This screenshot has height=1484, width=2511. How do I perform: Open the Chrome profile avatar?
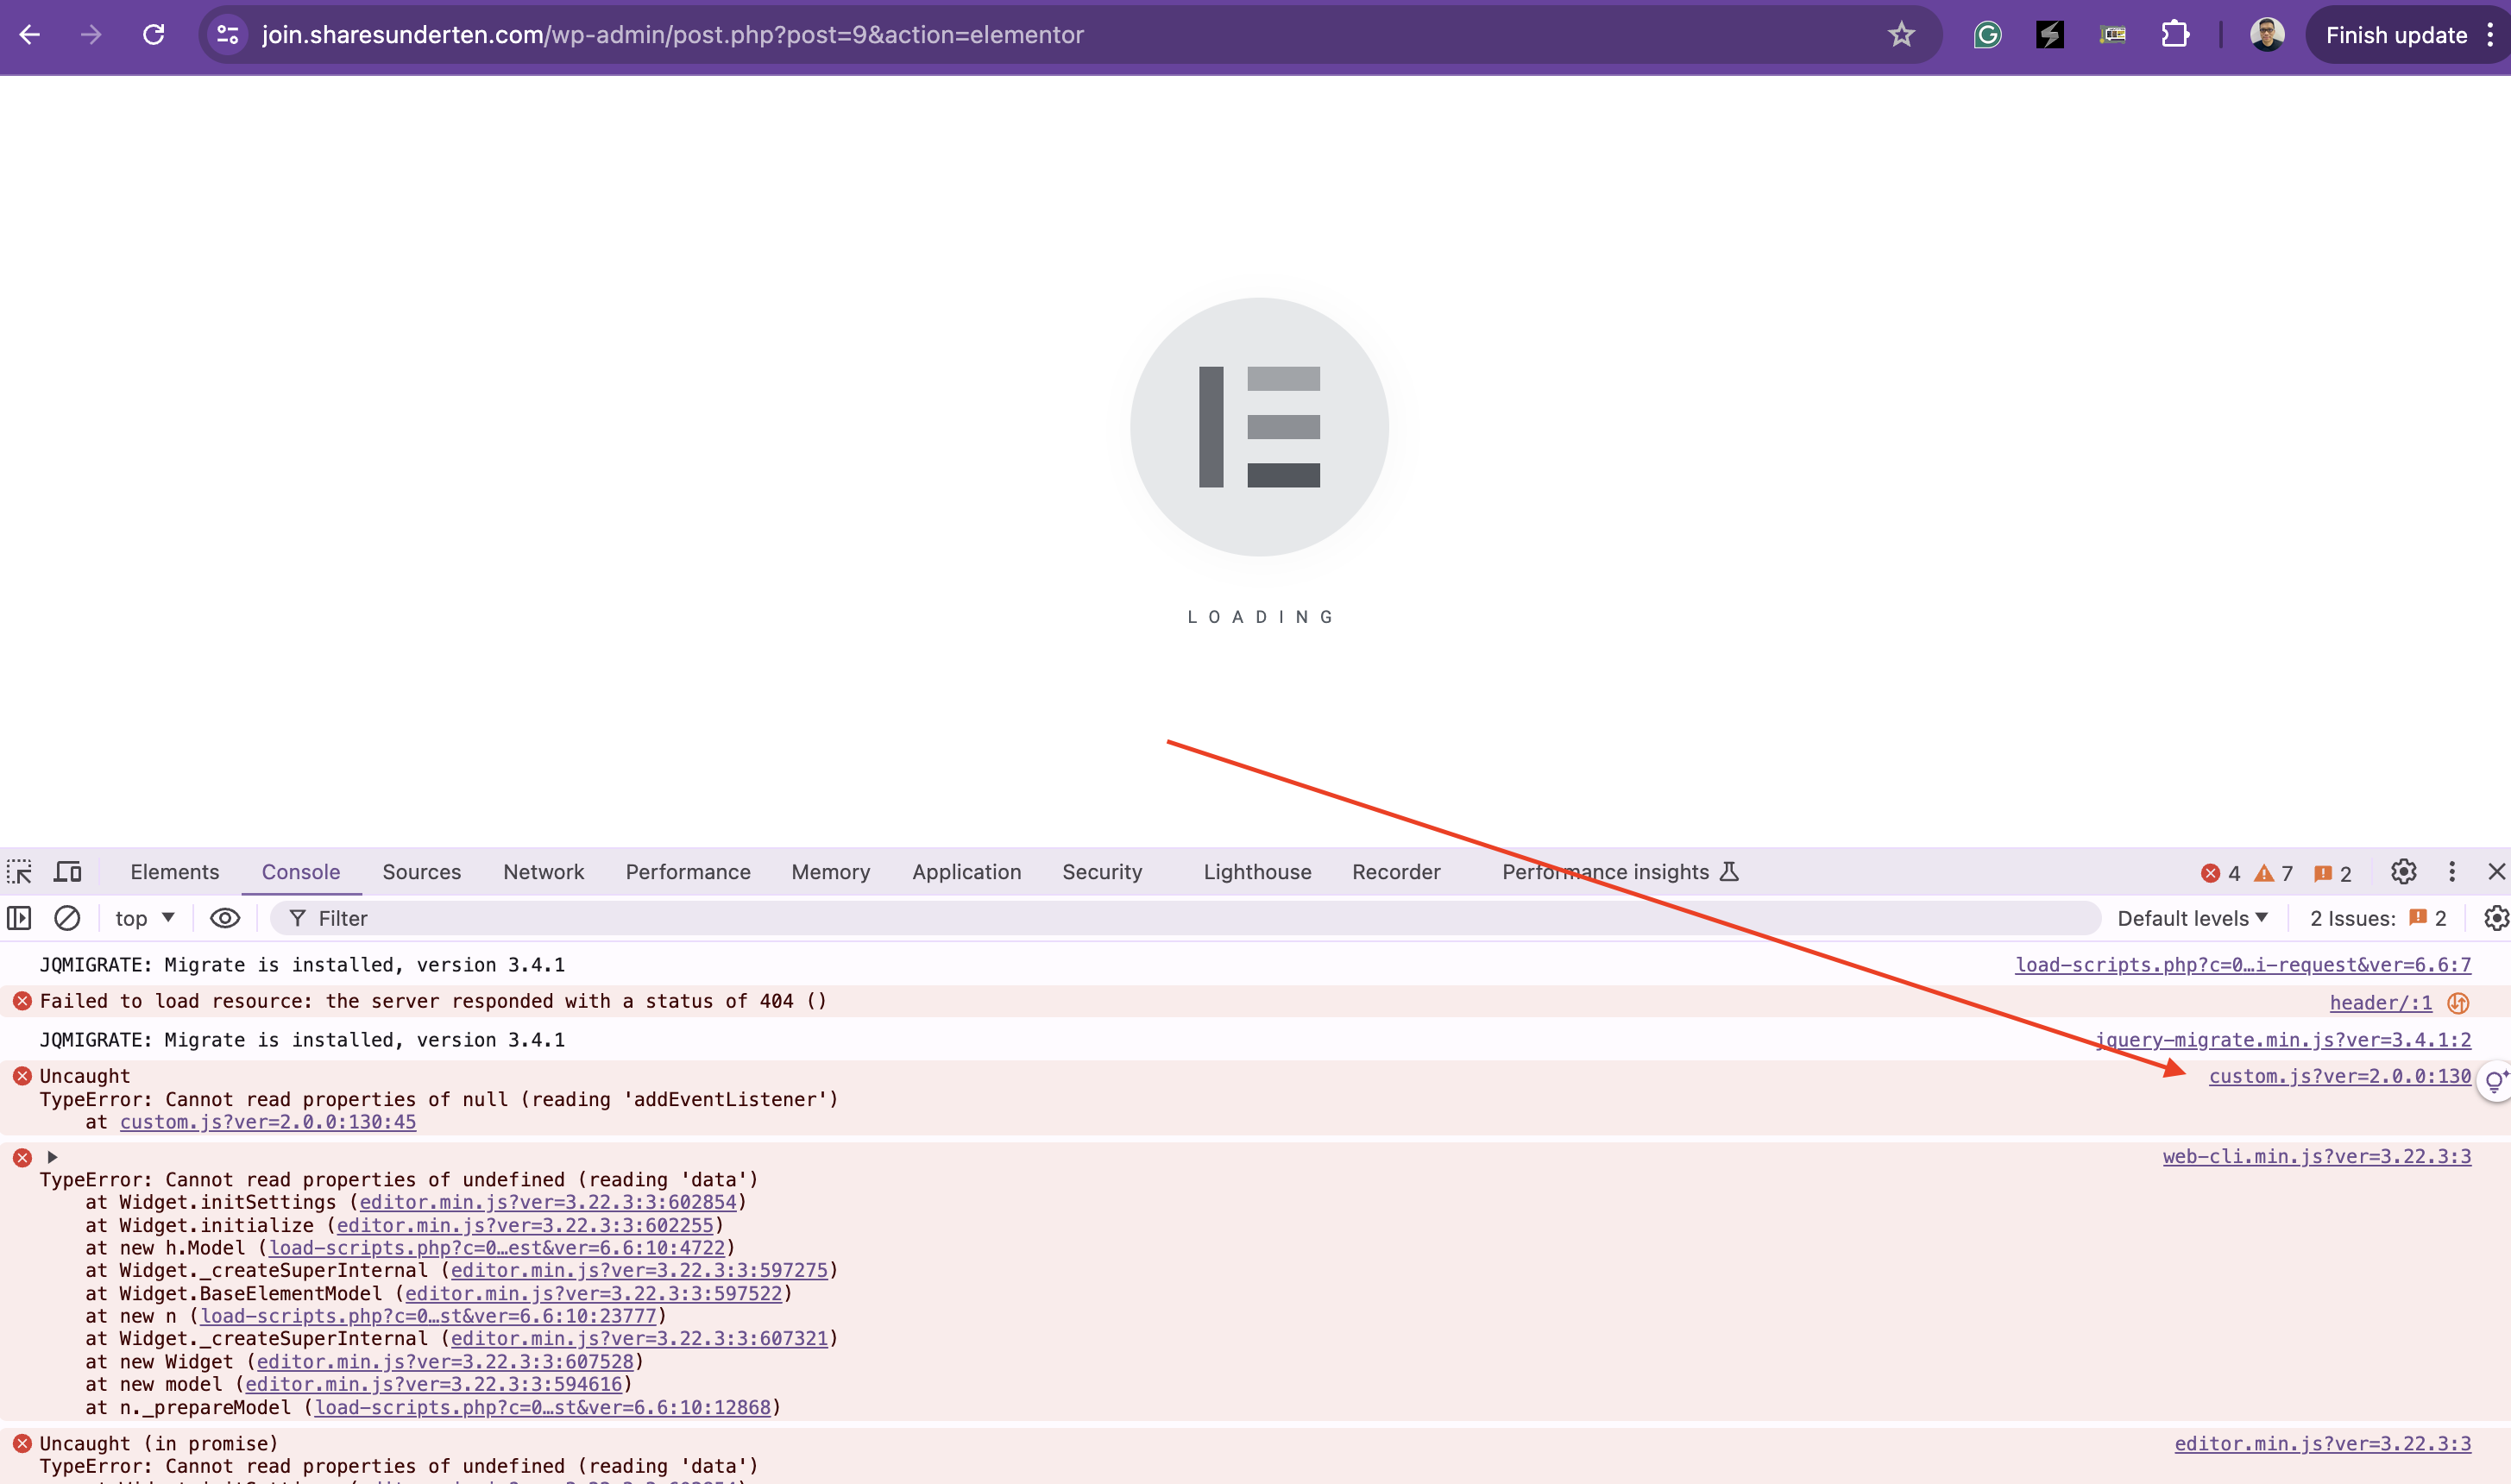tap(2267, 35)
